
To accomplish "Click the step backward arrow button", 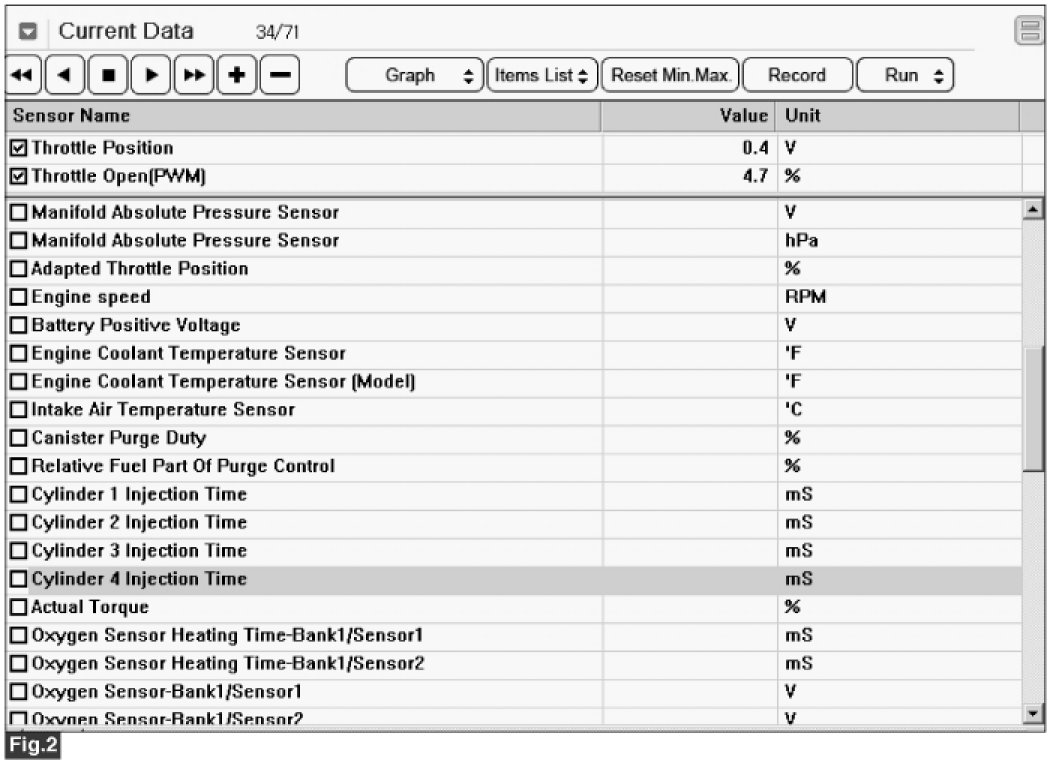I will [65, 76].
